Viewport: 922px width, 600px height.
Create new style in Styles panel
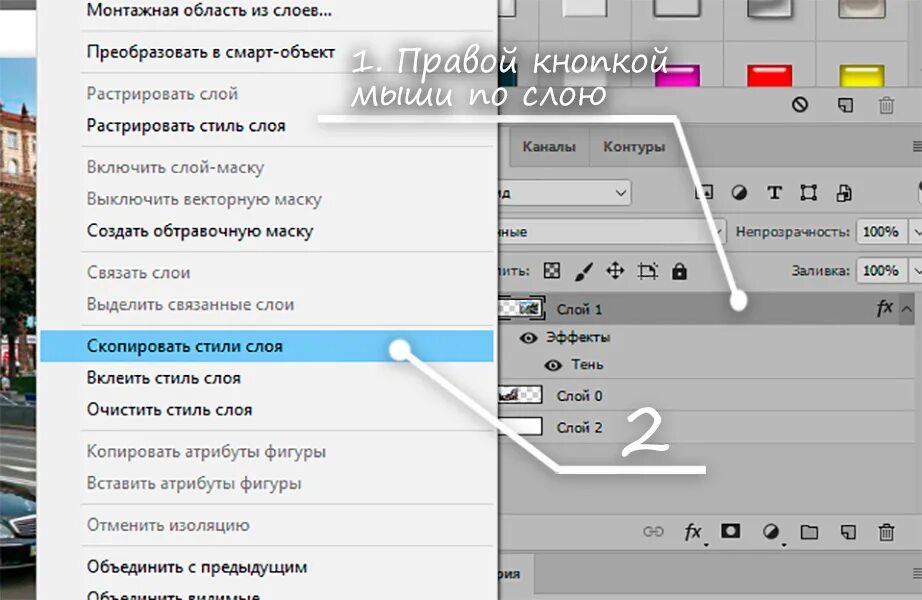pyautogui.click(x=845, y=105)
